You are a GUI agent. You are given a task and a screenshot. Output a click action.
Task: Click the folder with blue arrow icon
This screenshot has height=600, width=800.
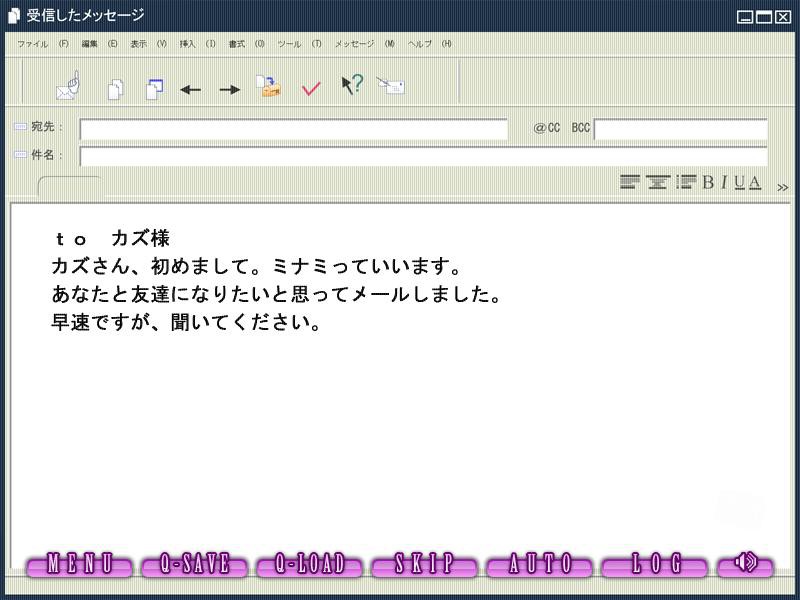click(267, 86)
